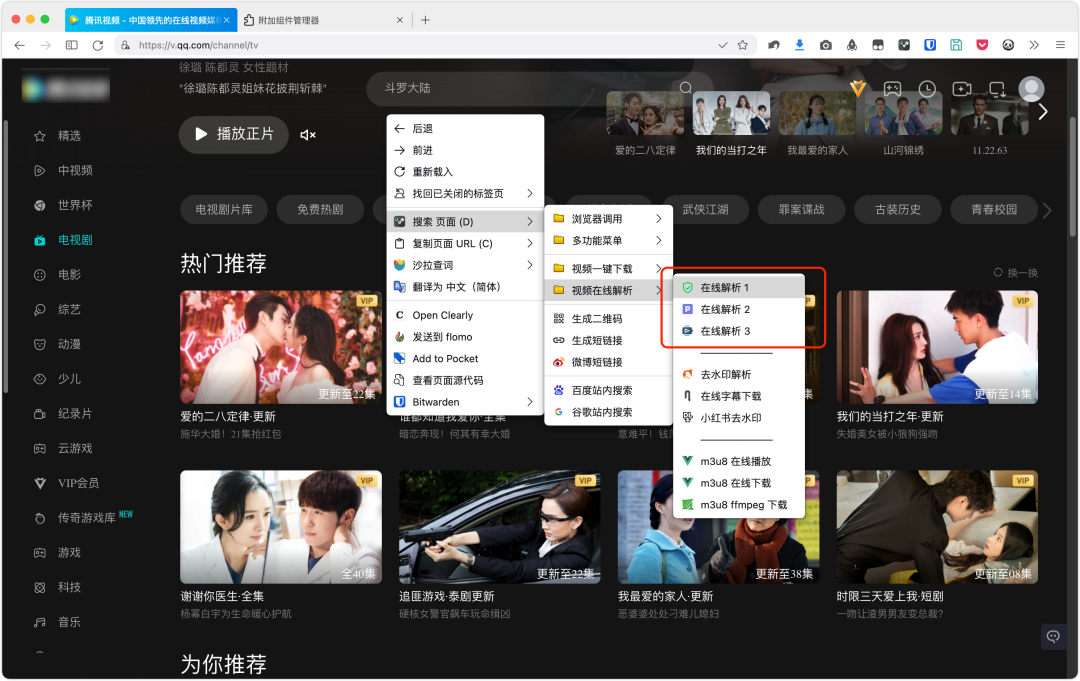Expand 复制页面 URL (C) submenu
The height and width of the screenshot is (681, 1080).
465,244
